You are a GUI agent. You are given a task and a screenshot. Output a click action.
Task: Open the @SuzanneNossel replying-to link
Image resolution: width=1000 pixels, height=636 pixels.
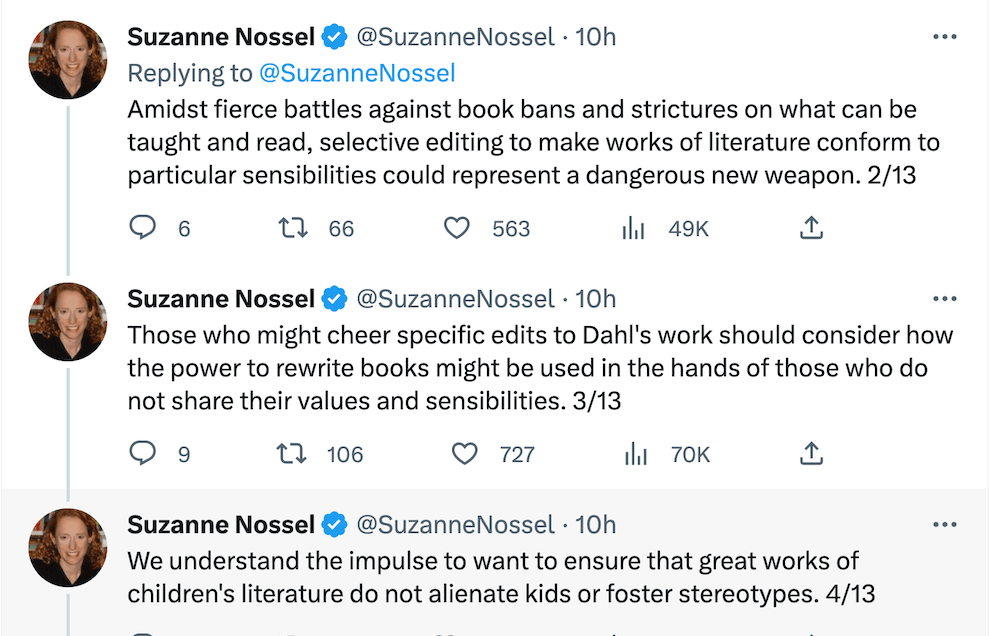[357, 73]
